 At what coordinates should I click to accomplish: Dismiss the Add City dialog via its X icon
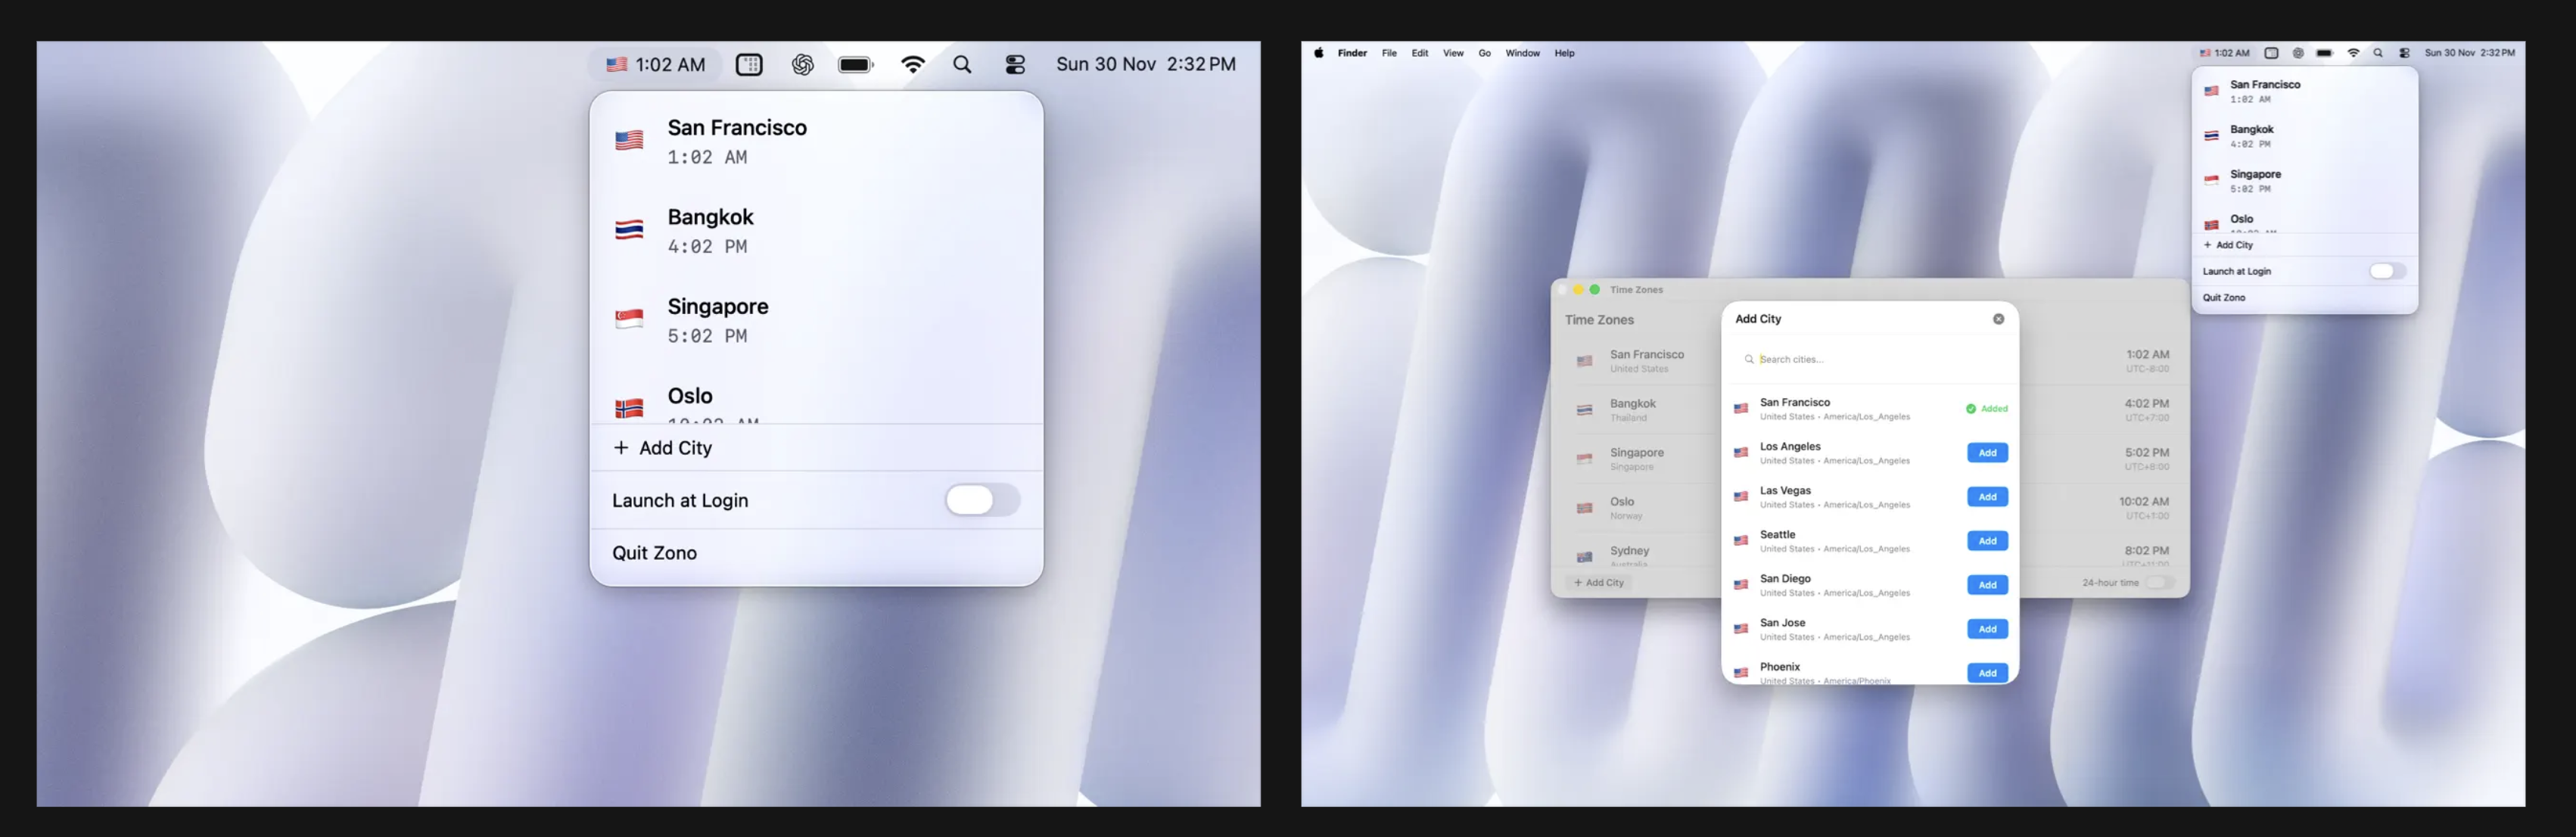click(x=1999, y=318)
